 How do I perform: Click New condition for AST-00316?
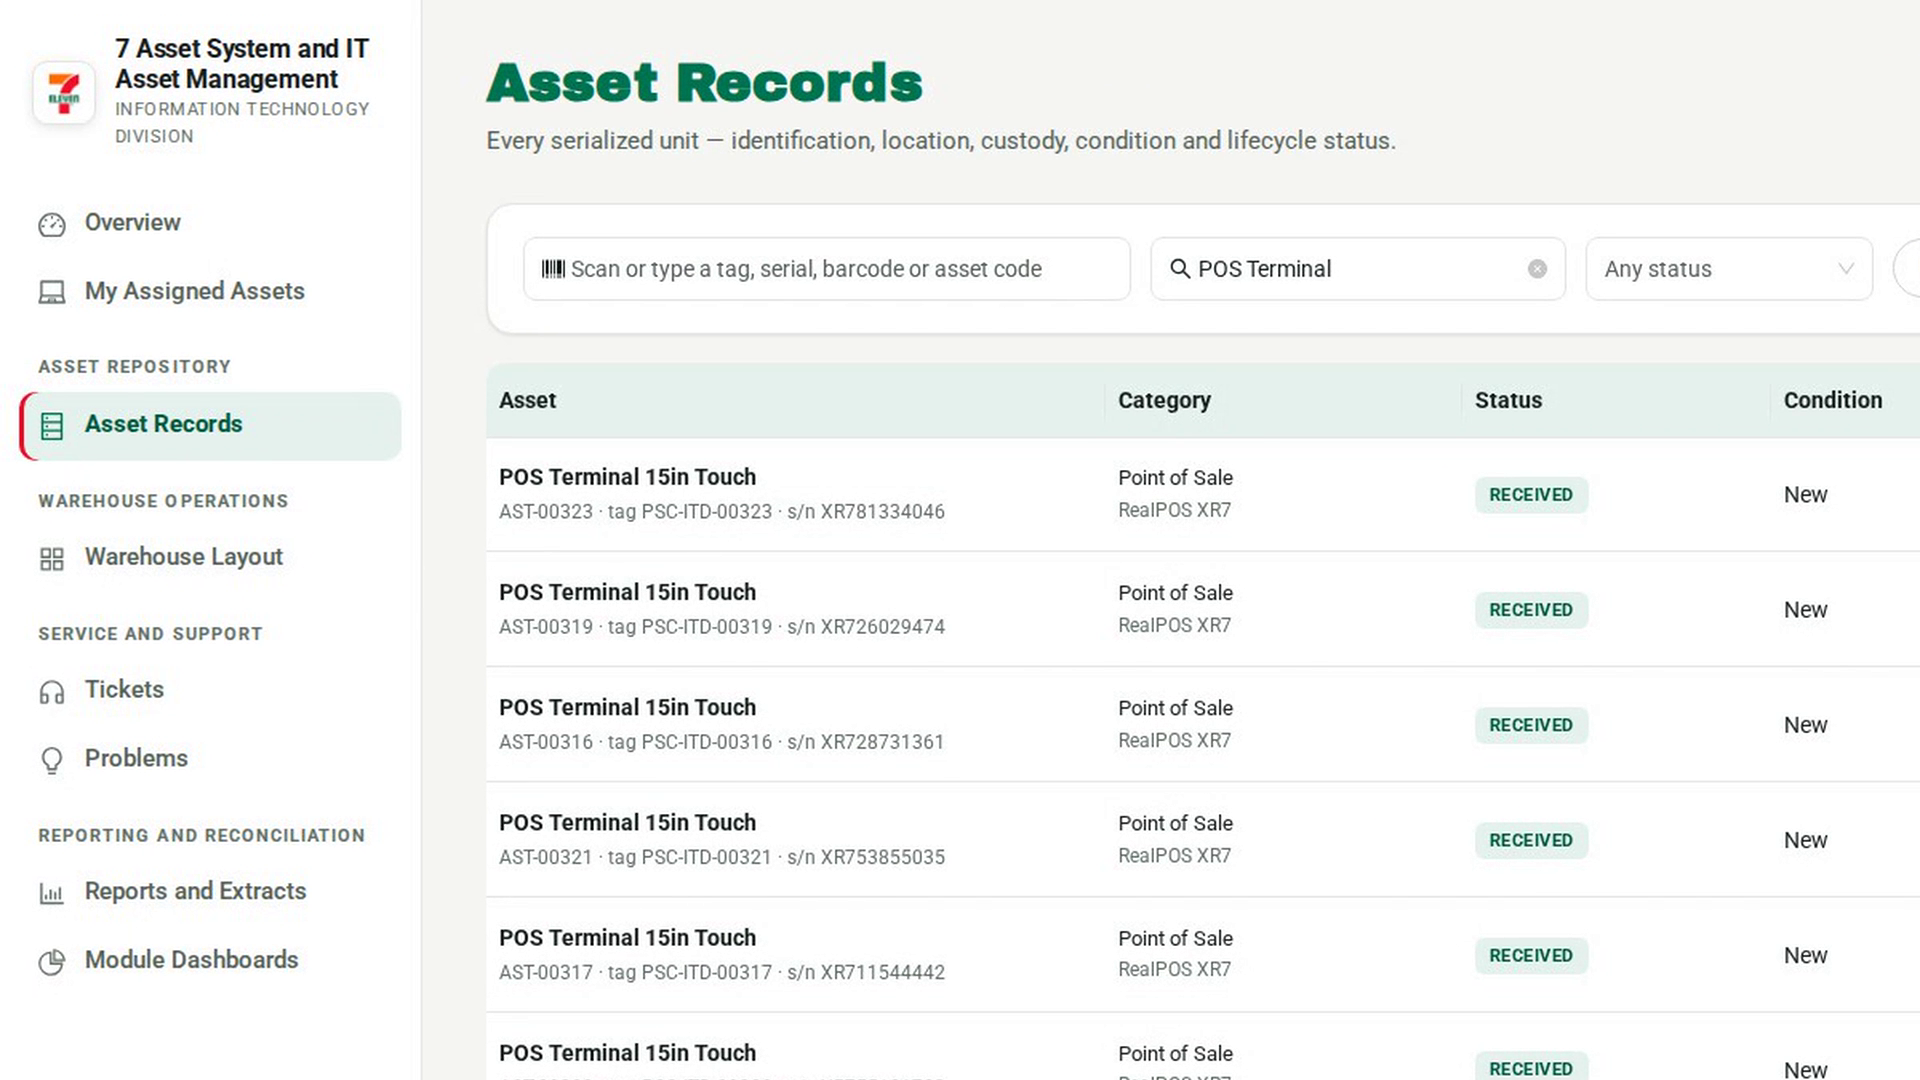click(x=1805, y=725)
